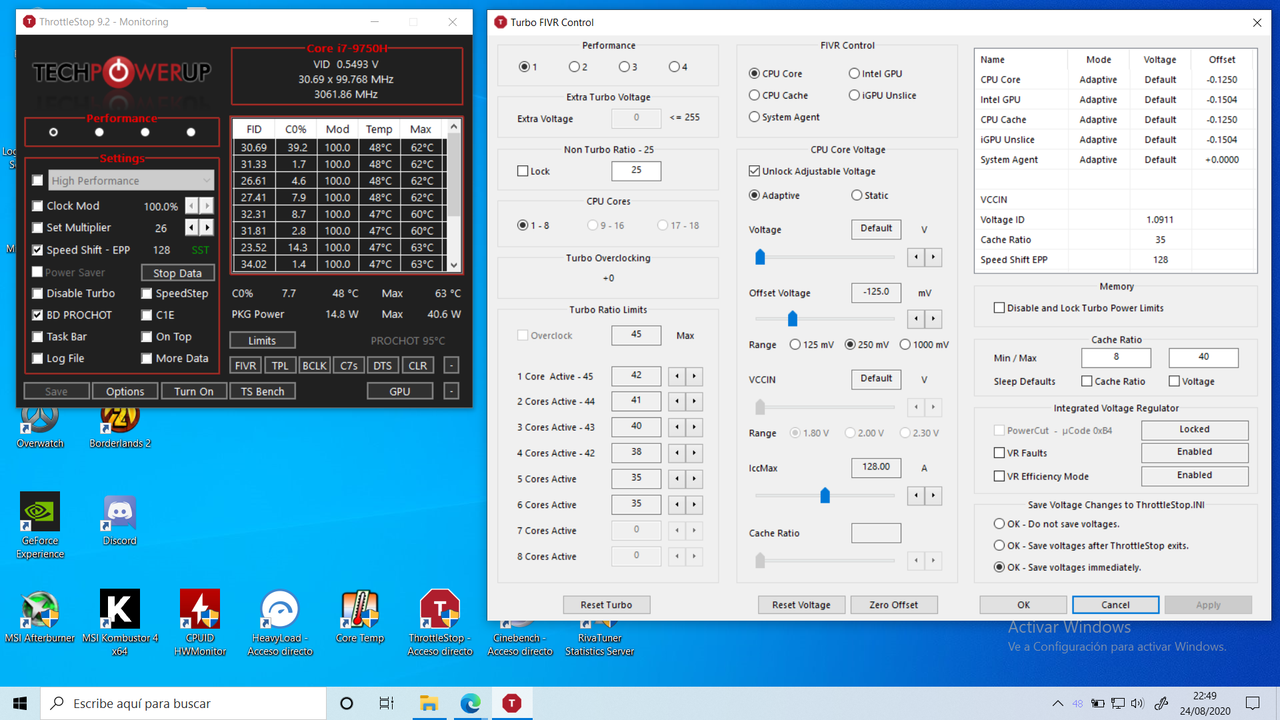
Task: Open volume control in system tray
Action: tap(1137, 703)
